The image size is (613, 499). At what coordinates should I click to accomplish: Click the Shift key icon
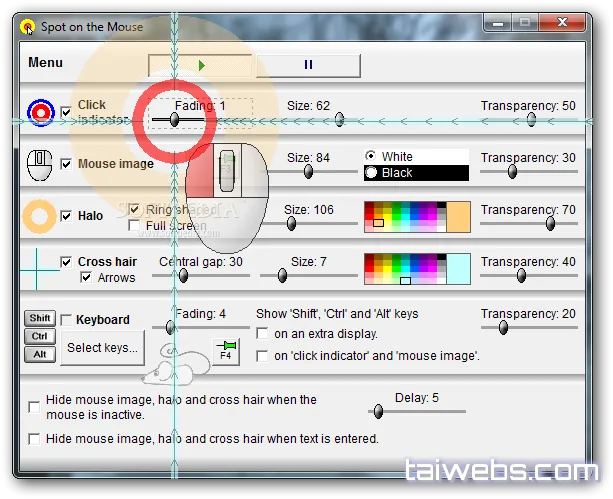pos(40,318)
